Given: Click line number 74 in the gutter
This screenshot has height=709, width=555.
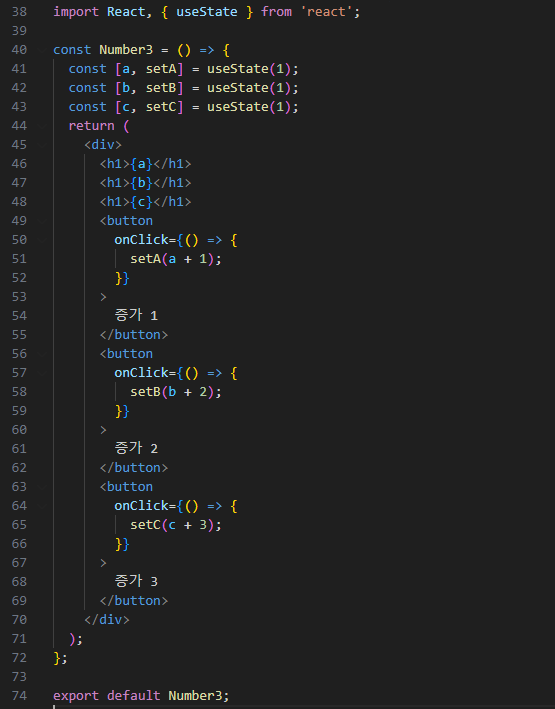Looking at the screenshot, I should tap(19, 695).
